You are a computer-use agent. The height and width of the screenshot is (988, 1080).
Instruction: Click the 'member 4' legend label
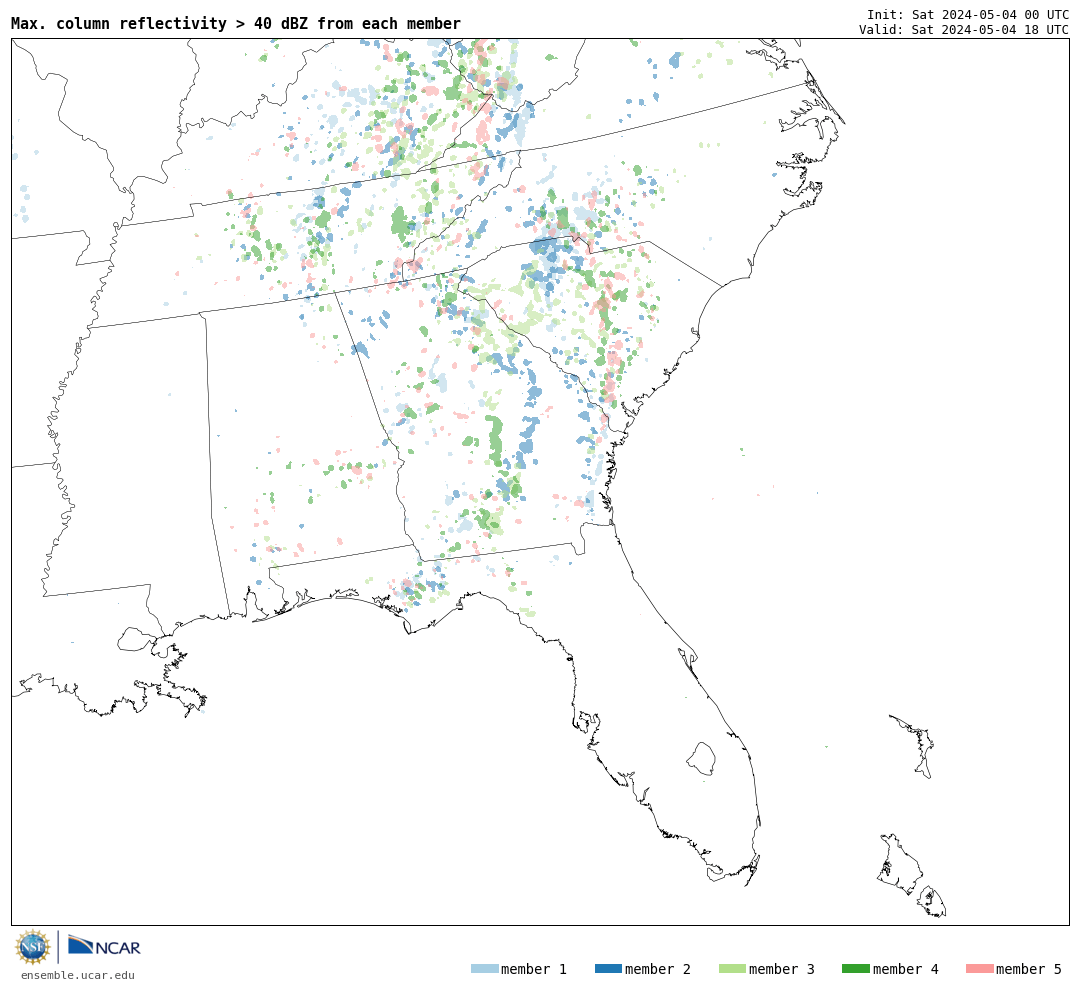pyautogui.click(x=905, y=969)
